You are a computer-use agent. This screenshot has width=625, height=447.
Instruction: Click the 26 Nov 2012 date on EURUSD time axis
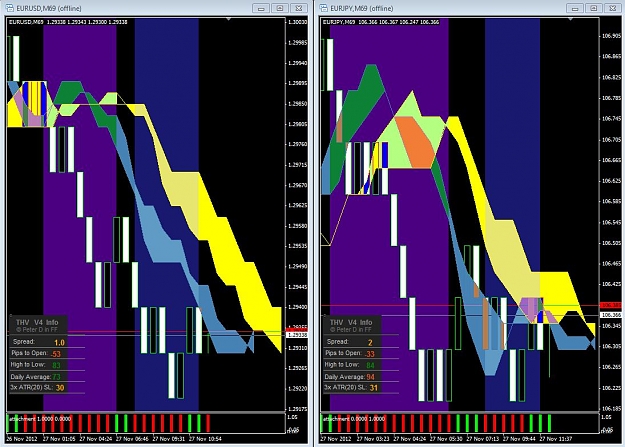22,439
